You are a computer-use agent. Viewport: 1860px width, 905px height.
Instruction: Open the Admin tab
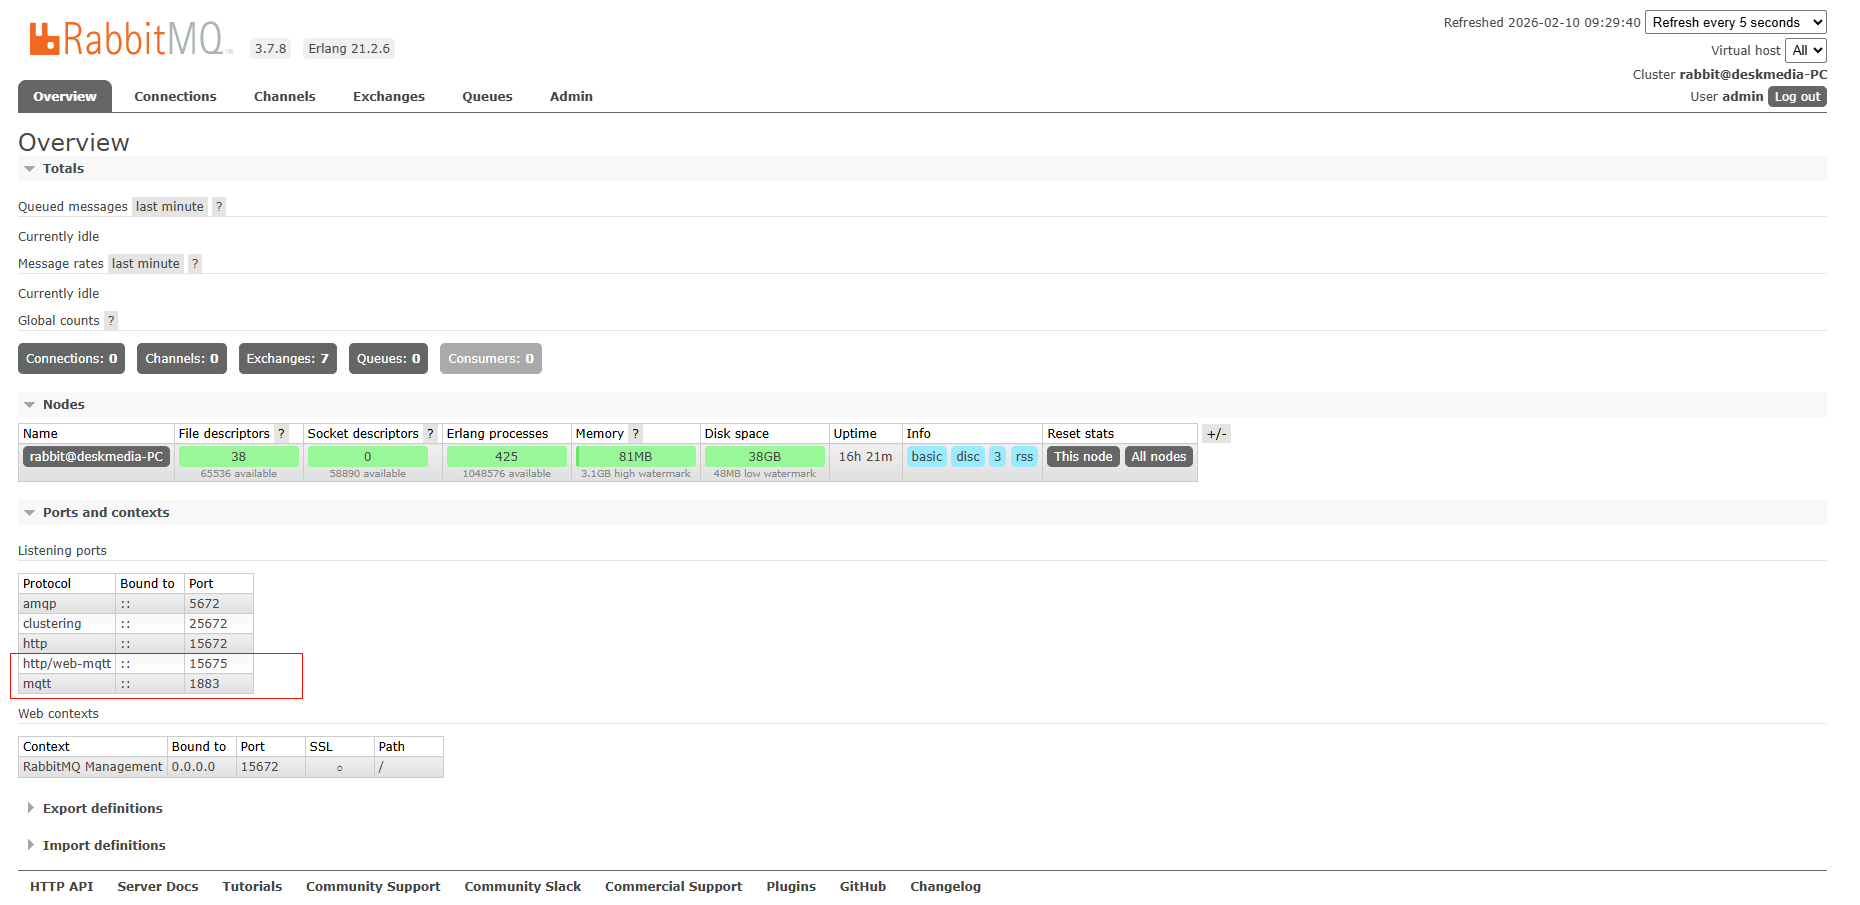[571, 97]
